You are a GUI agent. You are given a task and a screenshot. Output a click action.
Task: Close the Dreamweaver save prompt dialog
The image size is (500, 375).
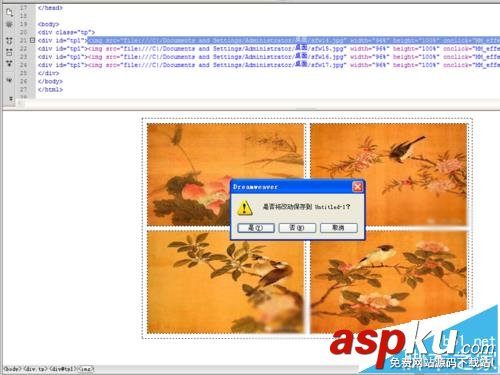pyautogui.click(x=357, y=187)
